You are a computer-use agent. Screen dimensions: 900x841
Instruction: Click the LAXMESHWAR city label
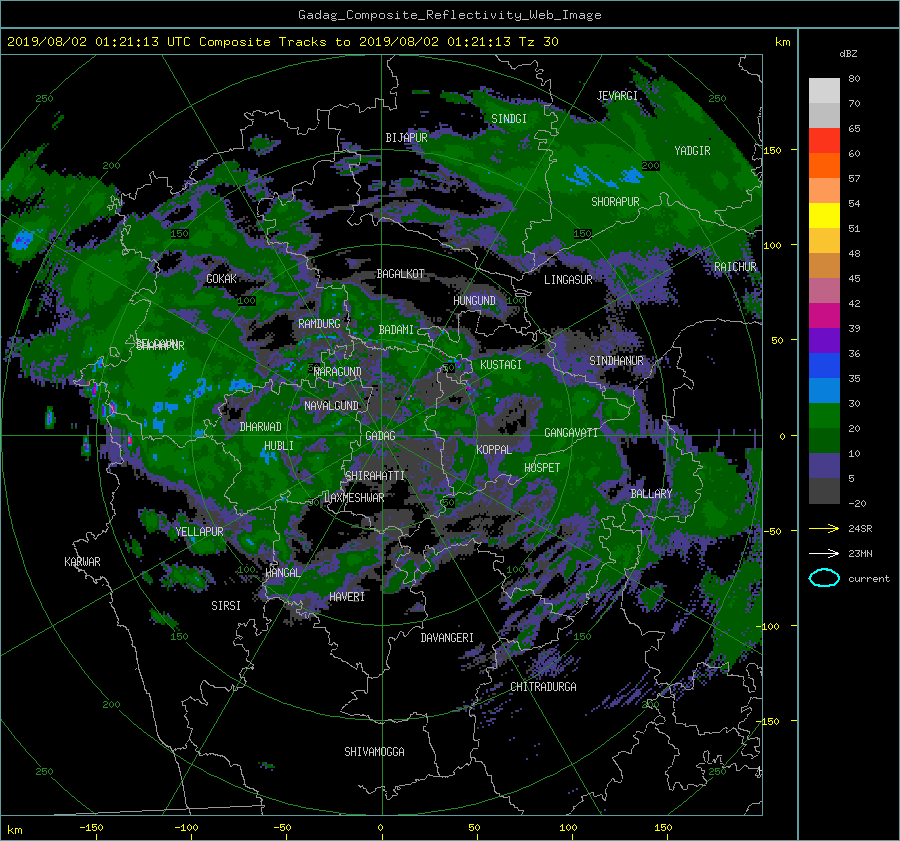click(354, 498)
